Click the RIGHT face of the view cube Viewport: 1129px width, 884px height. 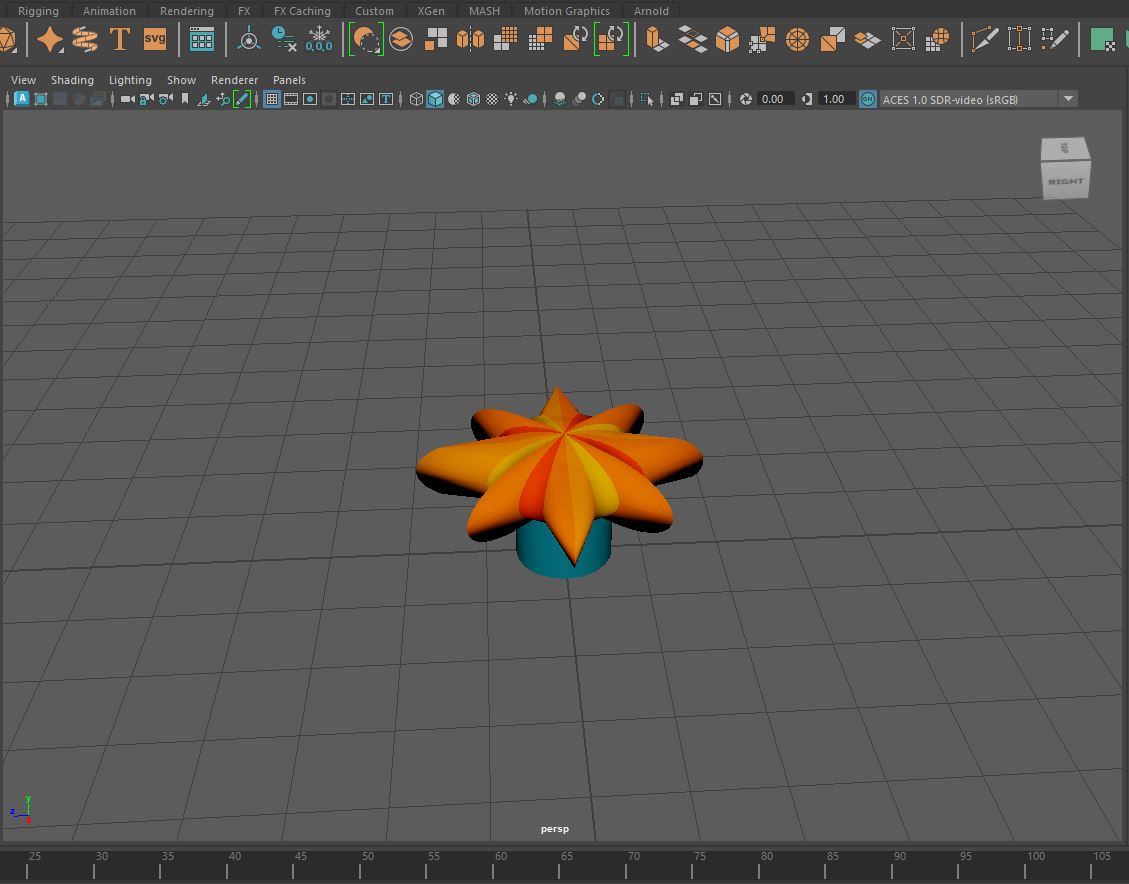pos(1065,182)
